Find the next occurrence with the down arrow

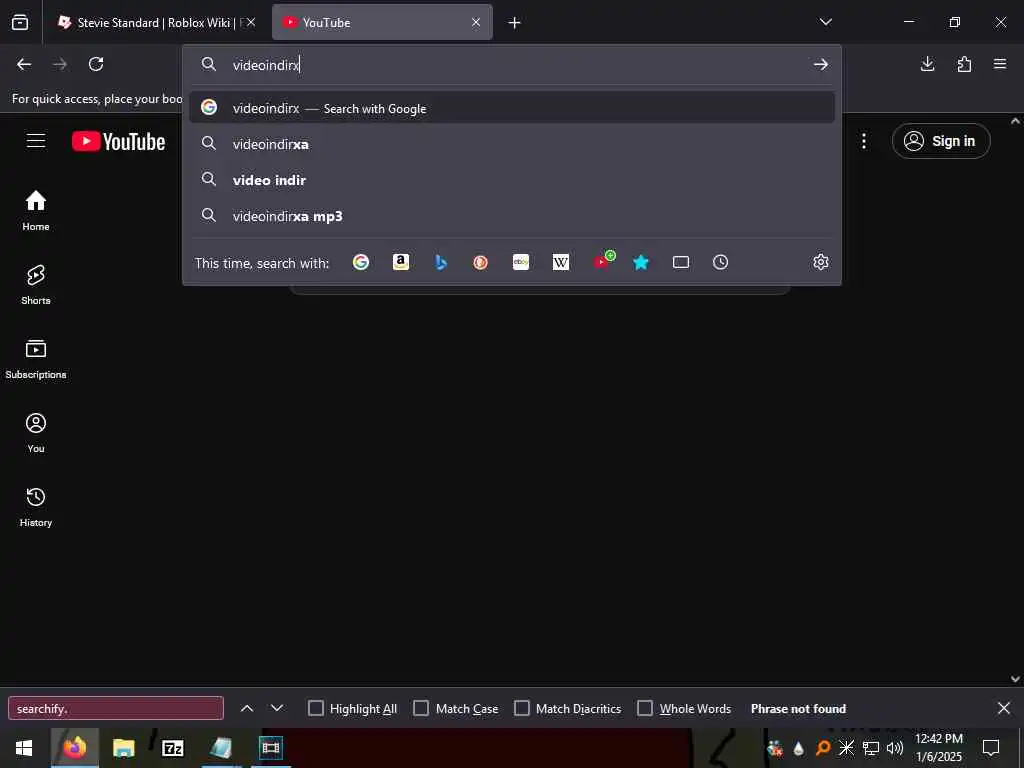point(277,709)
